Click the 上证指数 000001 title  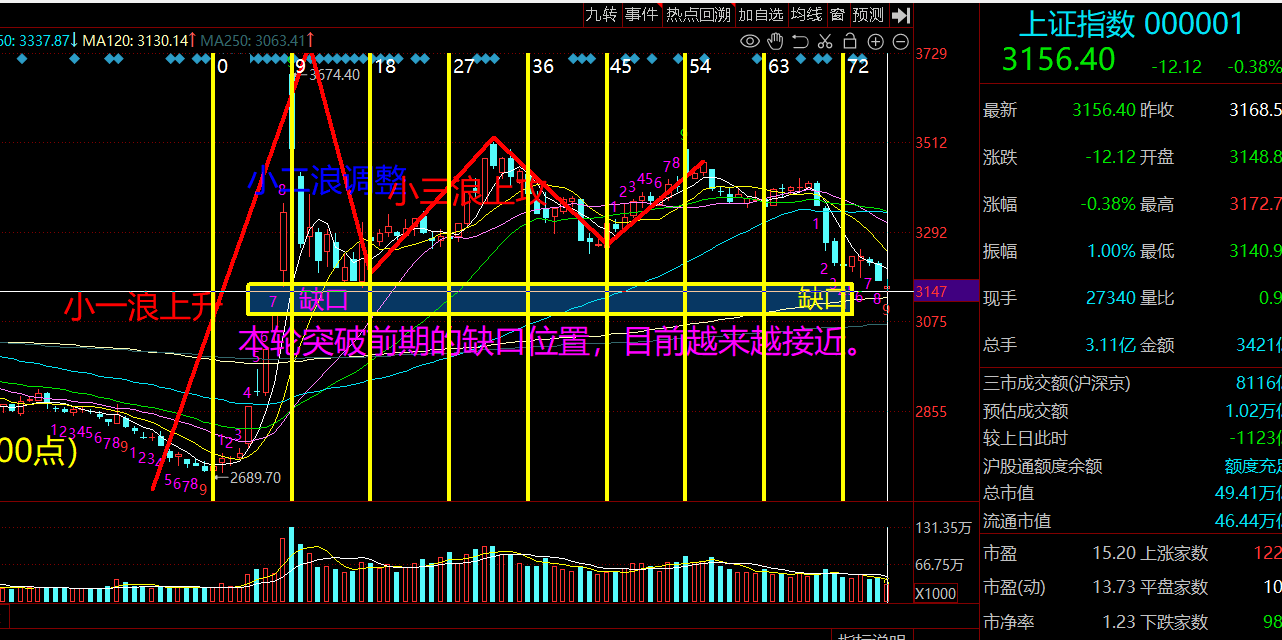pos(1130,23)
